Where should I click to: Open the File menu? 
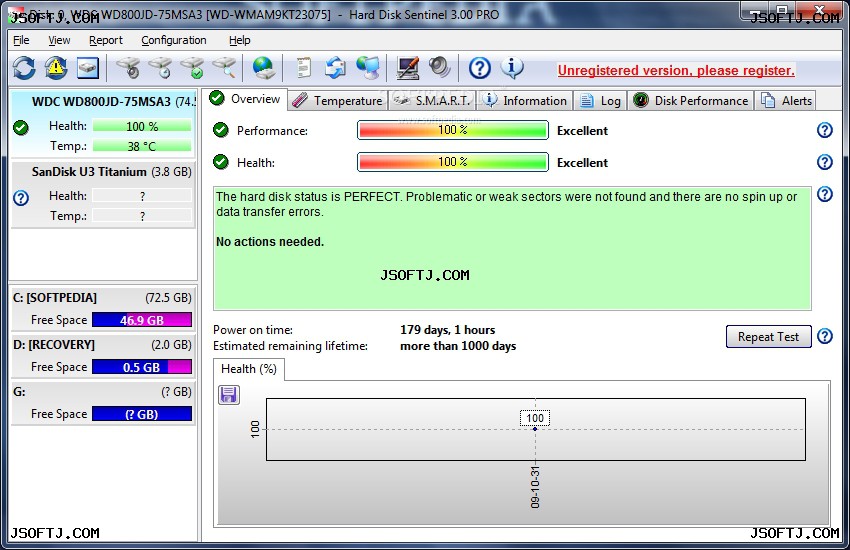(21, 40)
